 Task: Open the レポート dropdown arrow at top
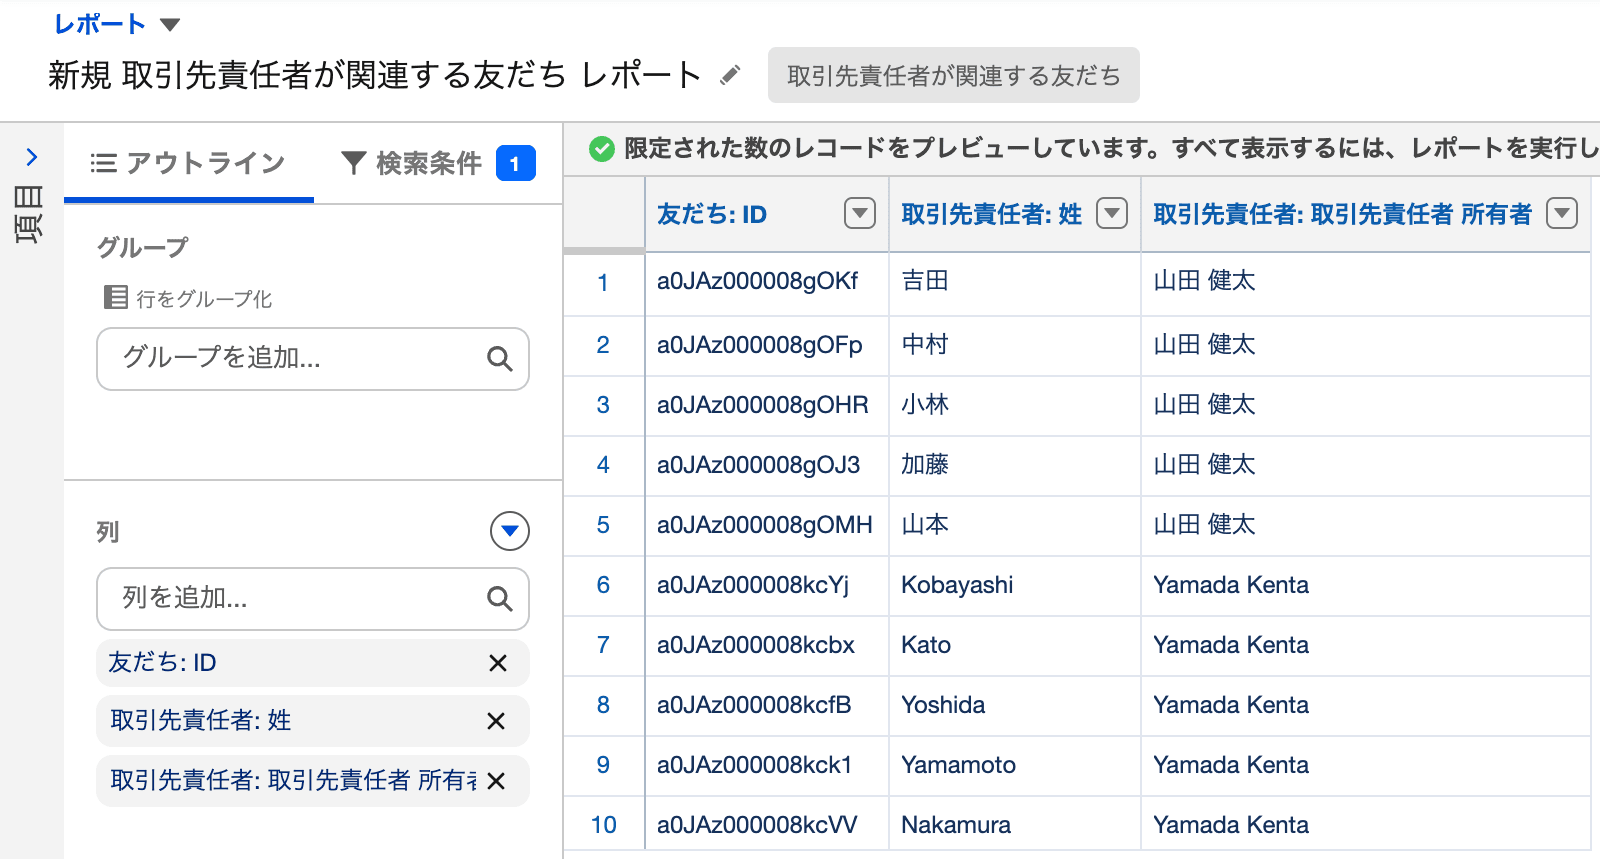coord(170,25)
